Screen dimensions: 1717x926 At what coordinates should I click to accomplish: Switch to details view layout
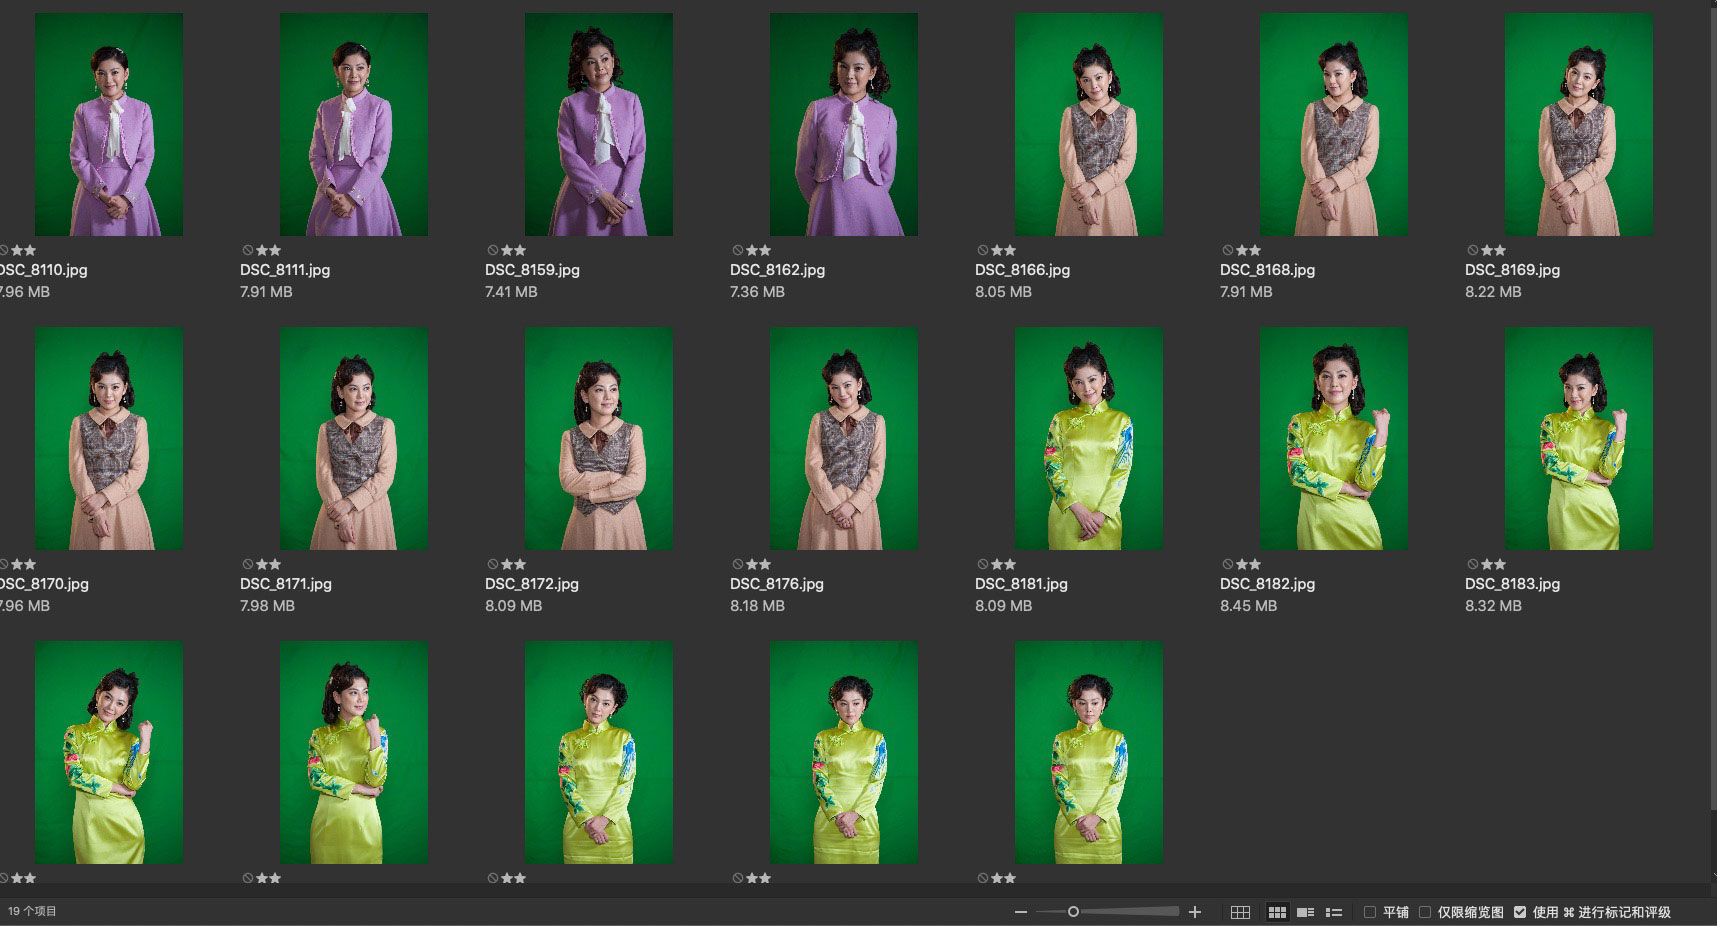click(1305, 912)
